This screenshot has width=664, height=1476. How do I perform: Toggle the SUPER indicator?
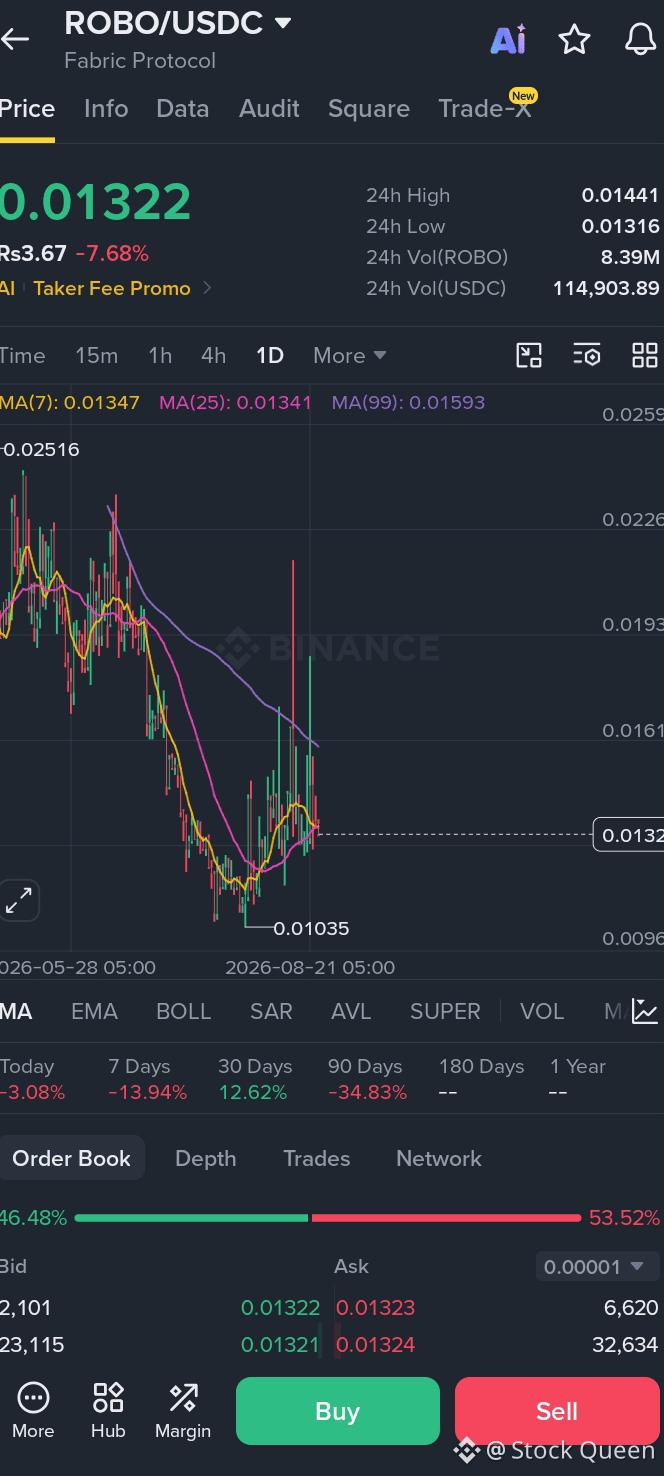[445, 1011]
